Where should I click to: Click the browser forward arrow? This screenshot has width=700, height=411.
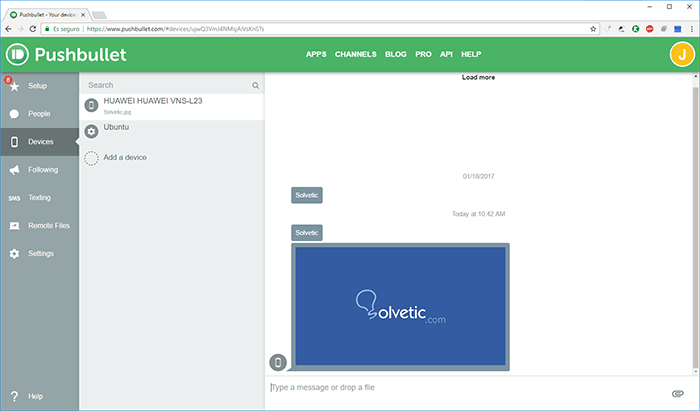21,29
